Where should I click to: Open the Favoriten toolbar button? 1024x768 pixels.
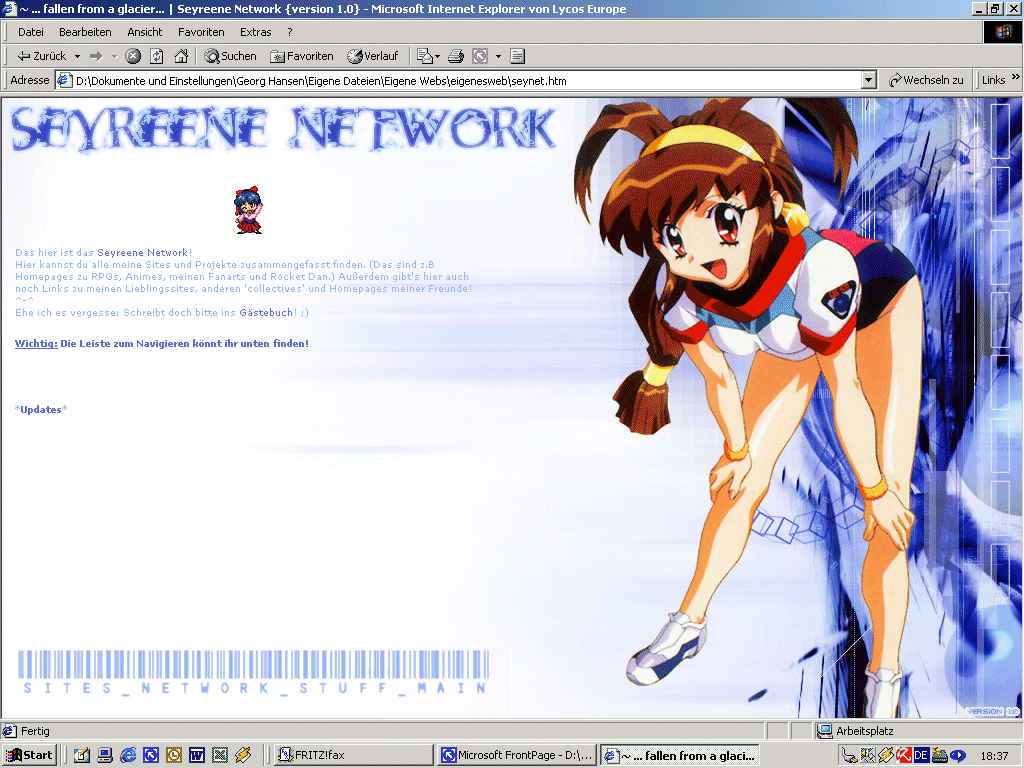point(302,56)
